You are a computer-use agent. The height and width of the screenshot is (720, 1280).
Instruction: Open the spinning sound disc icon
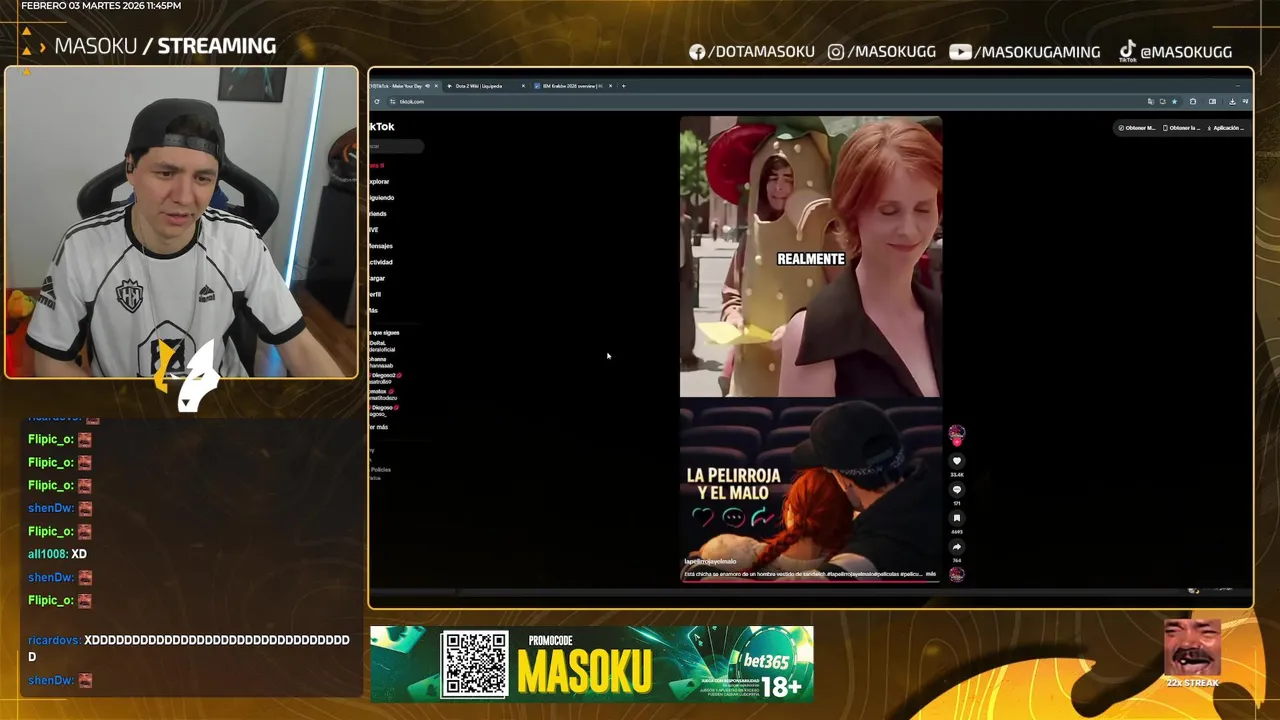tap(957, 575)
